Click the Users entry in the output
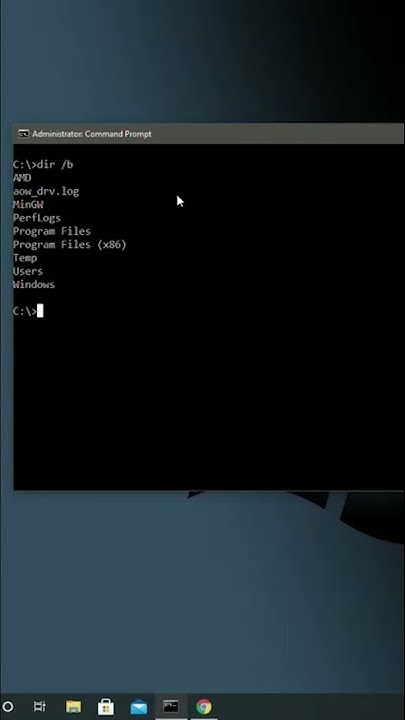Image resolution: width=405 pixels, height=720 pixels. [x=28, y=271]
